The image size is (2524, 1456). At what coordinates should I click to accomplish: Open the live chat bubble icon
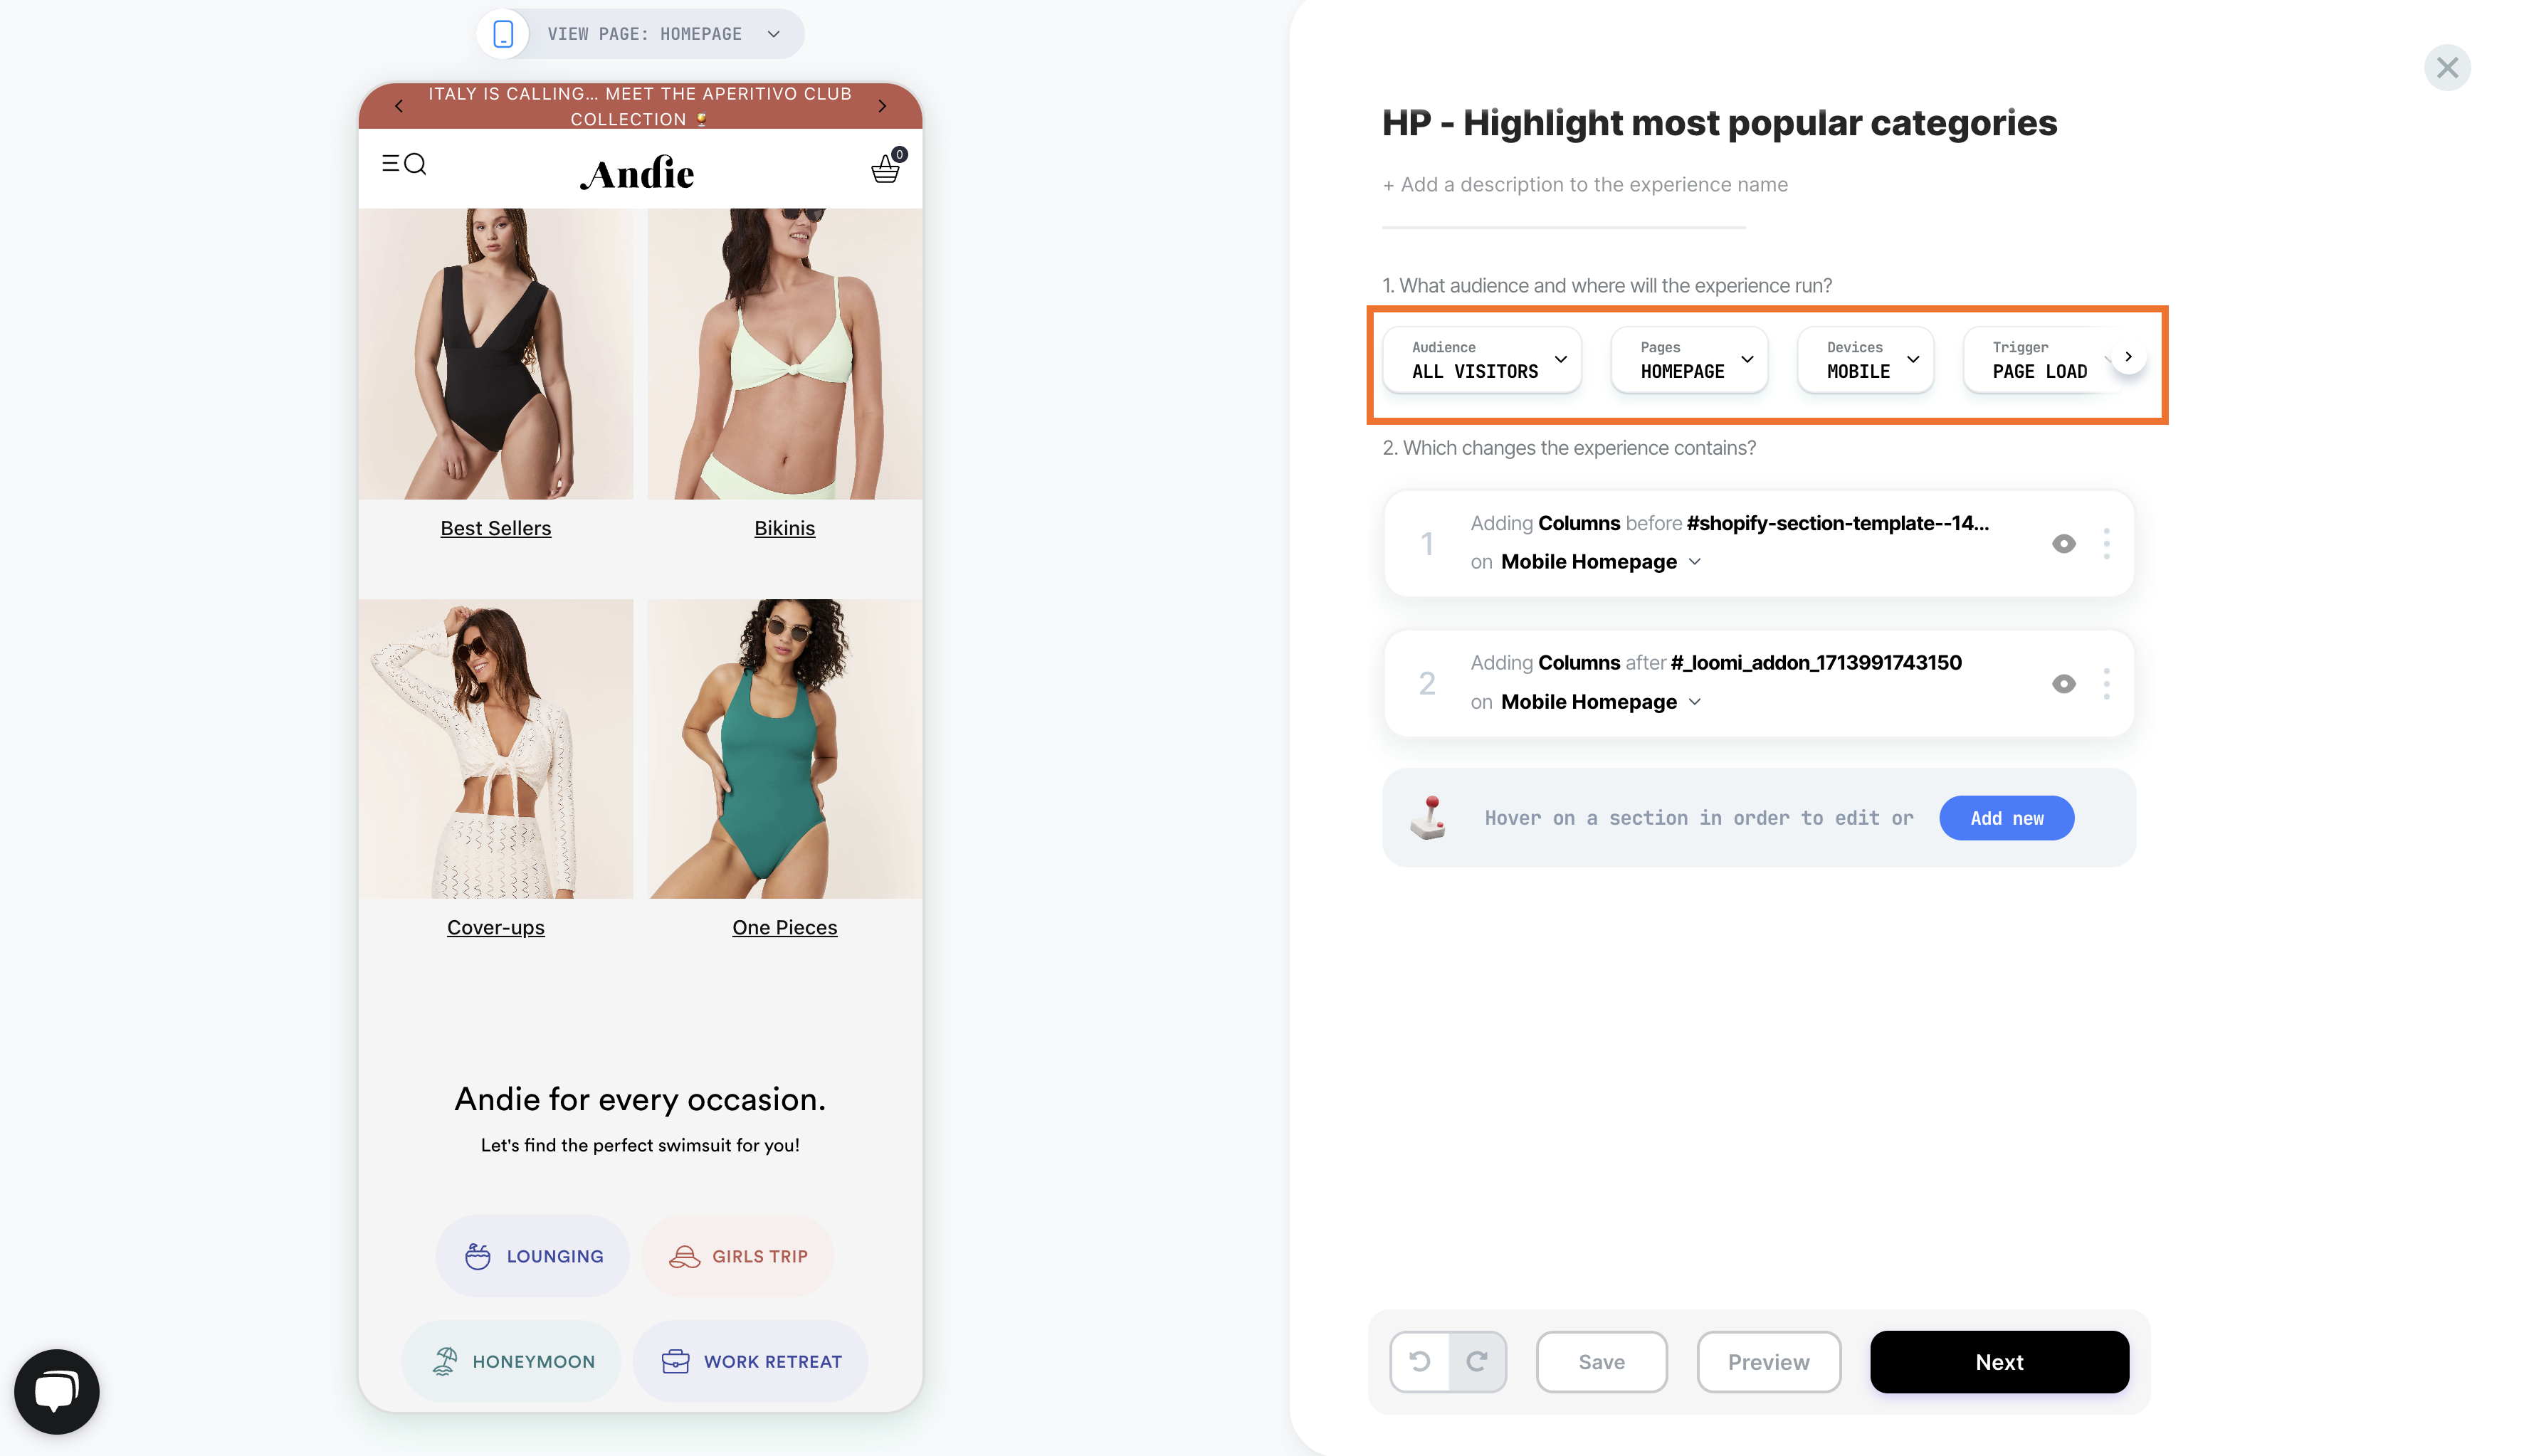[x=57, y=1391]
